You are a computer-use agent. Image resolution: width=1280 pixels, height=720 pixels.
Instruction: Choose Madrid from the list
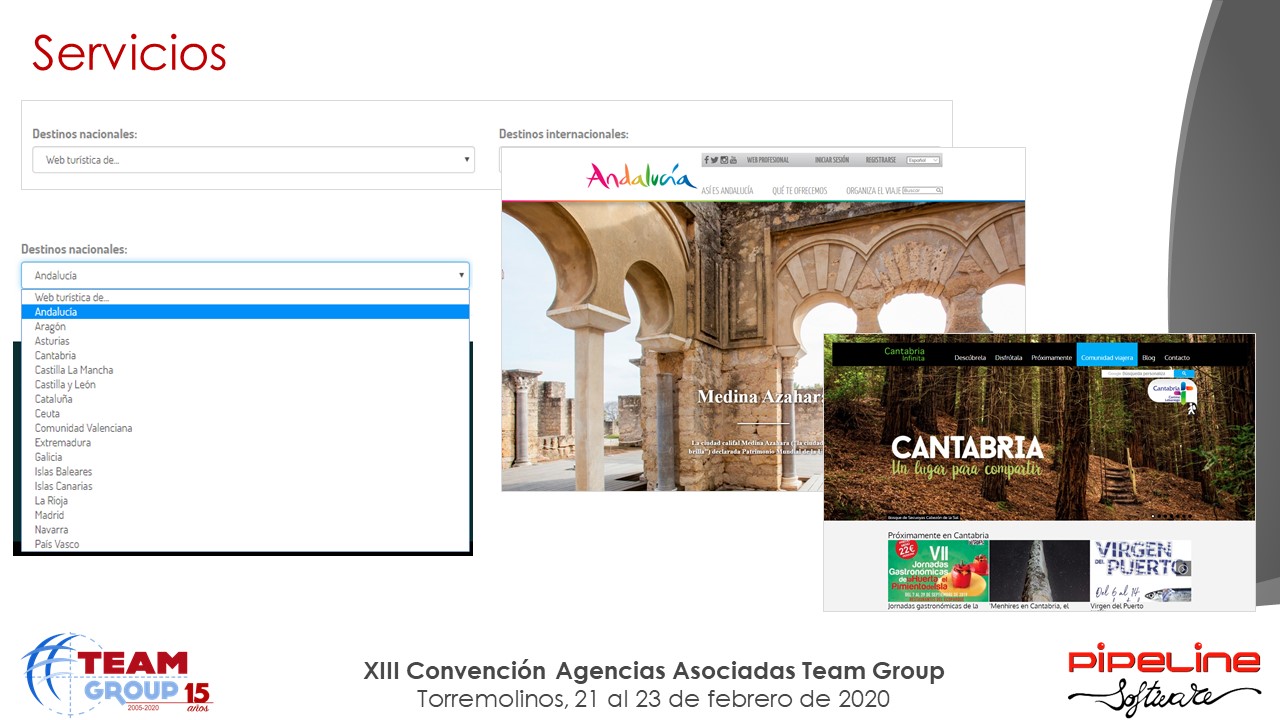tap(245, 515)
